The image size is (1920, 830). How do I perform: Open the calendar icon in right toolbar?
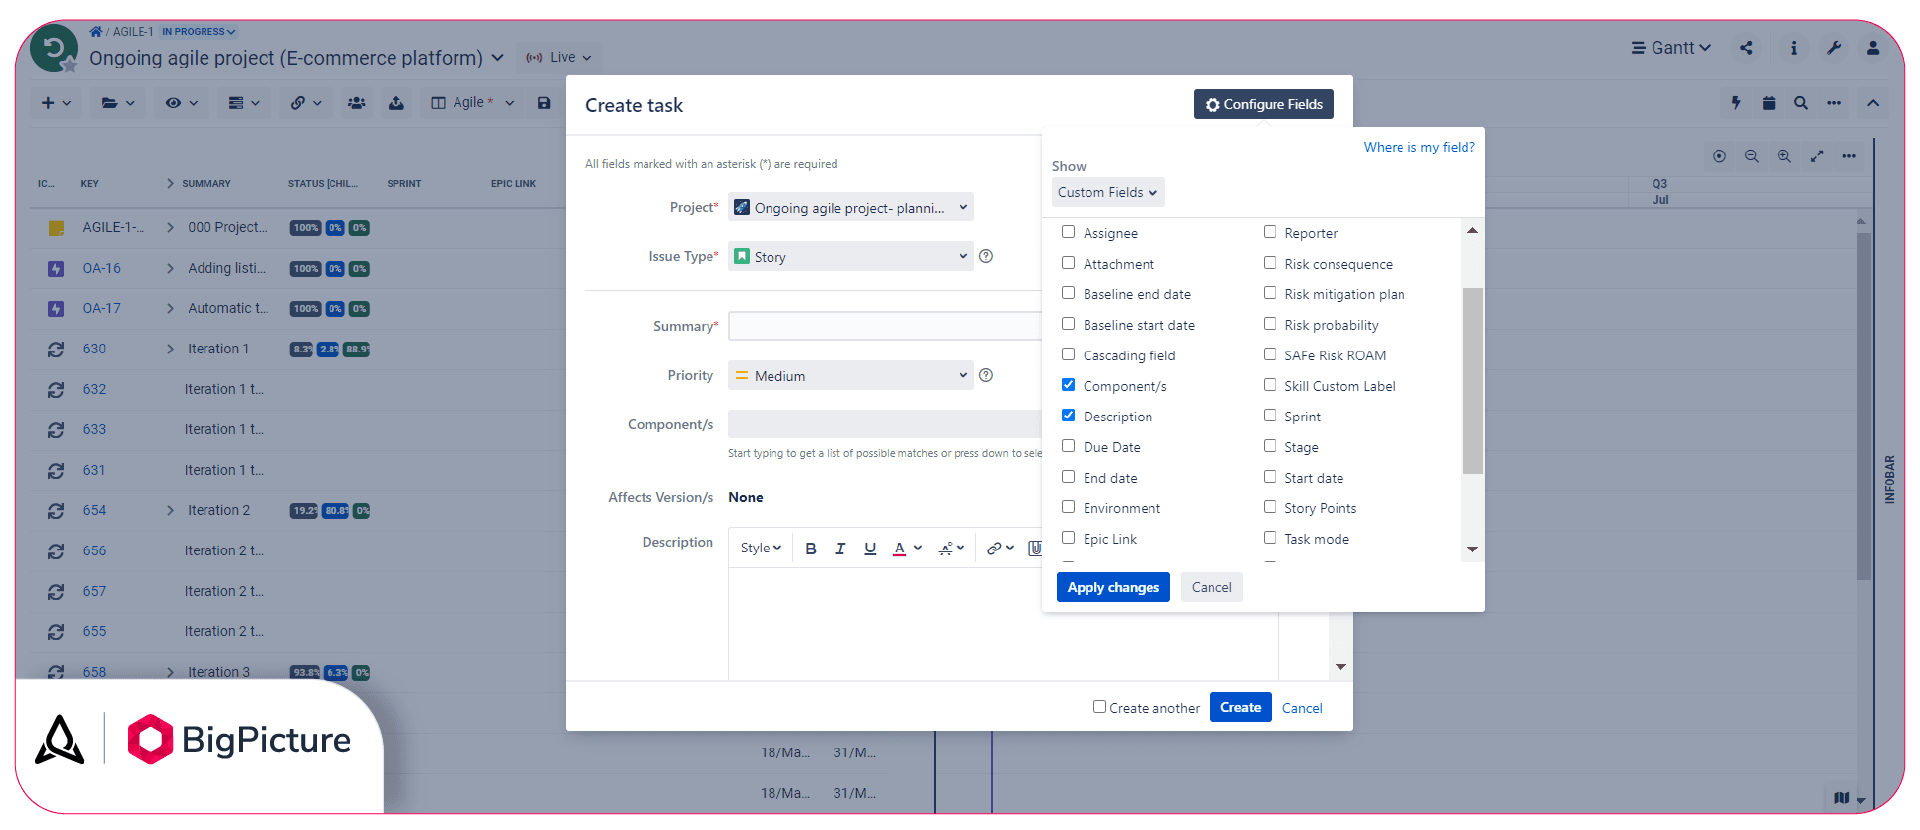click(x=1769, y=103)
